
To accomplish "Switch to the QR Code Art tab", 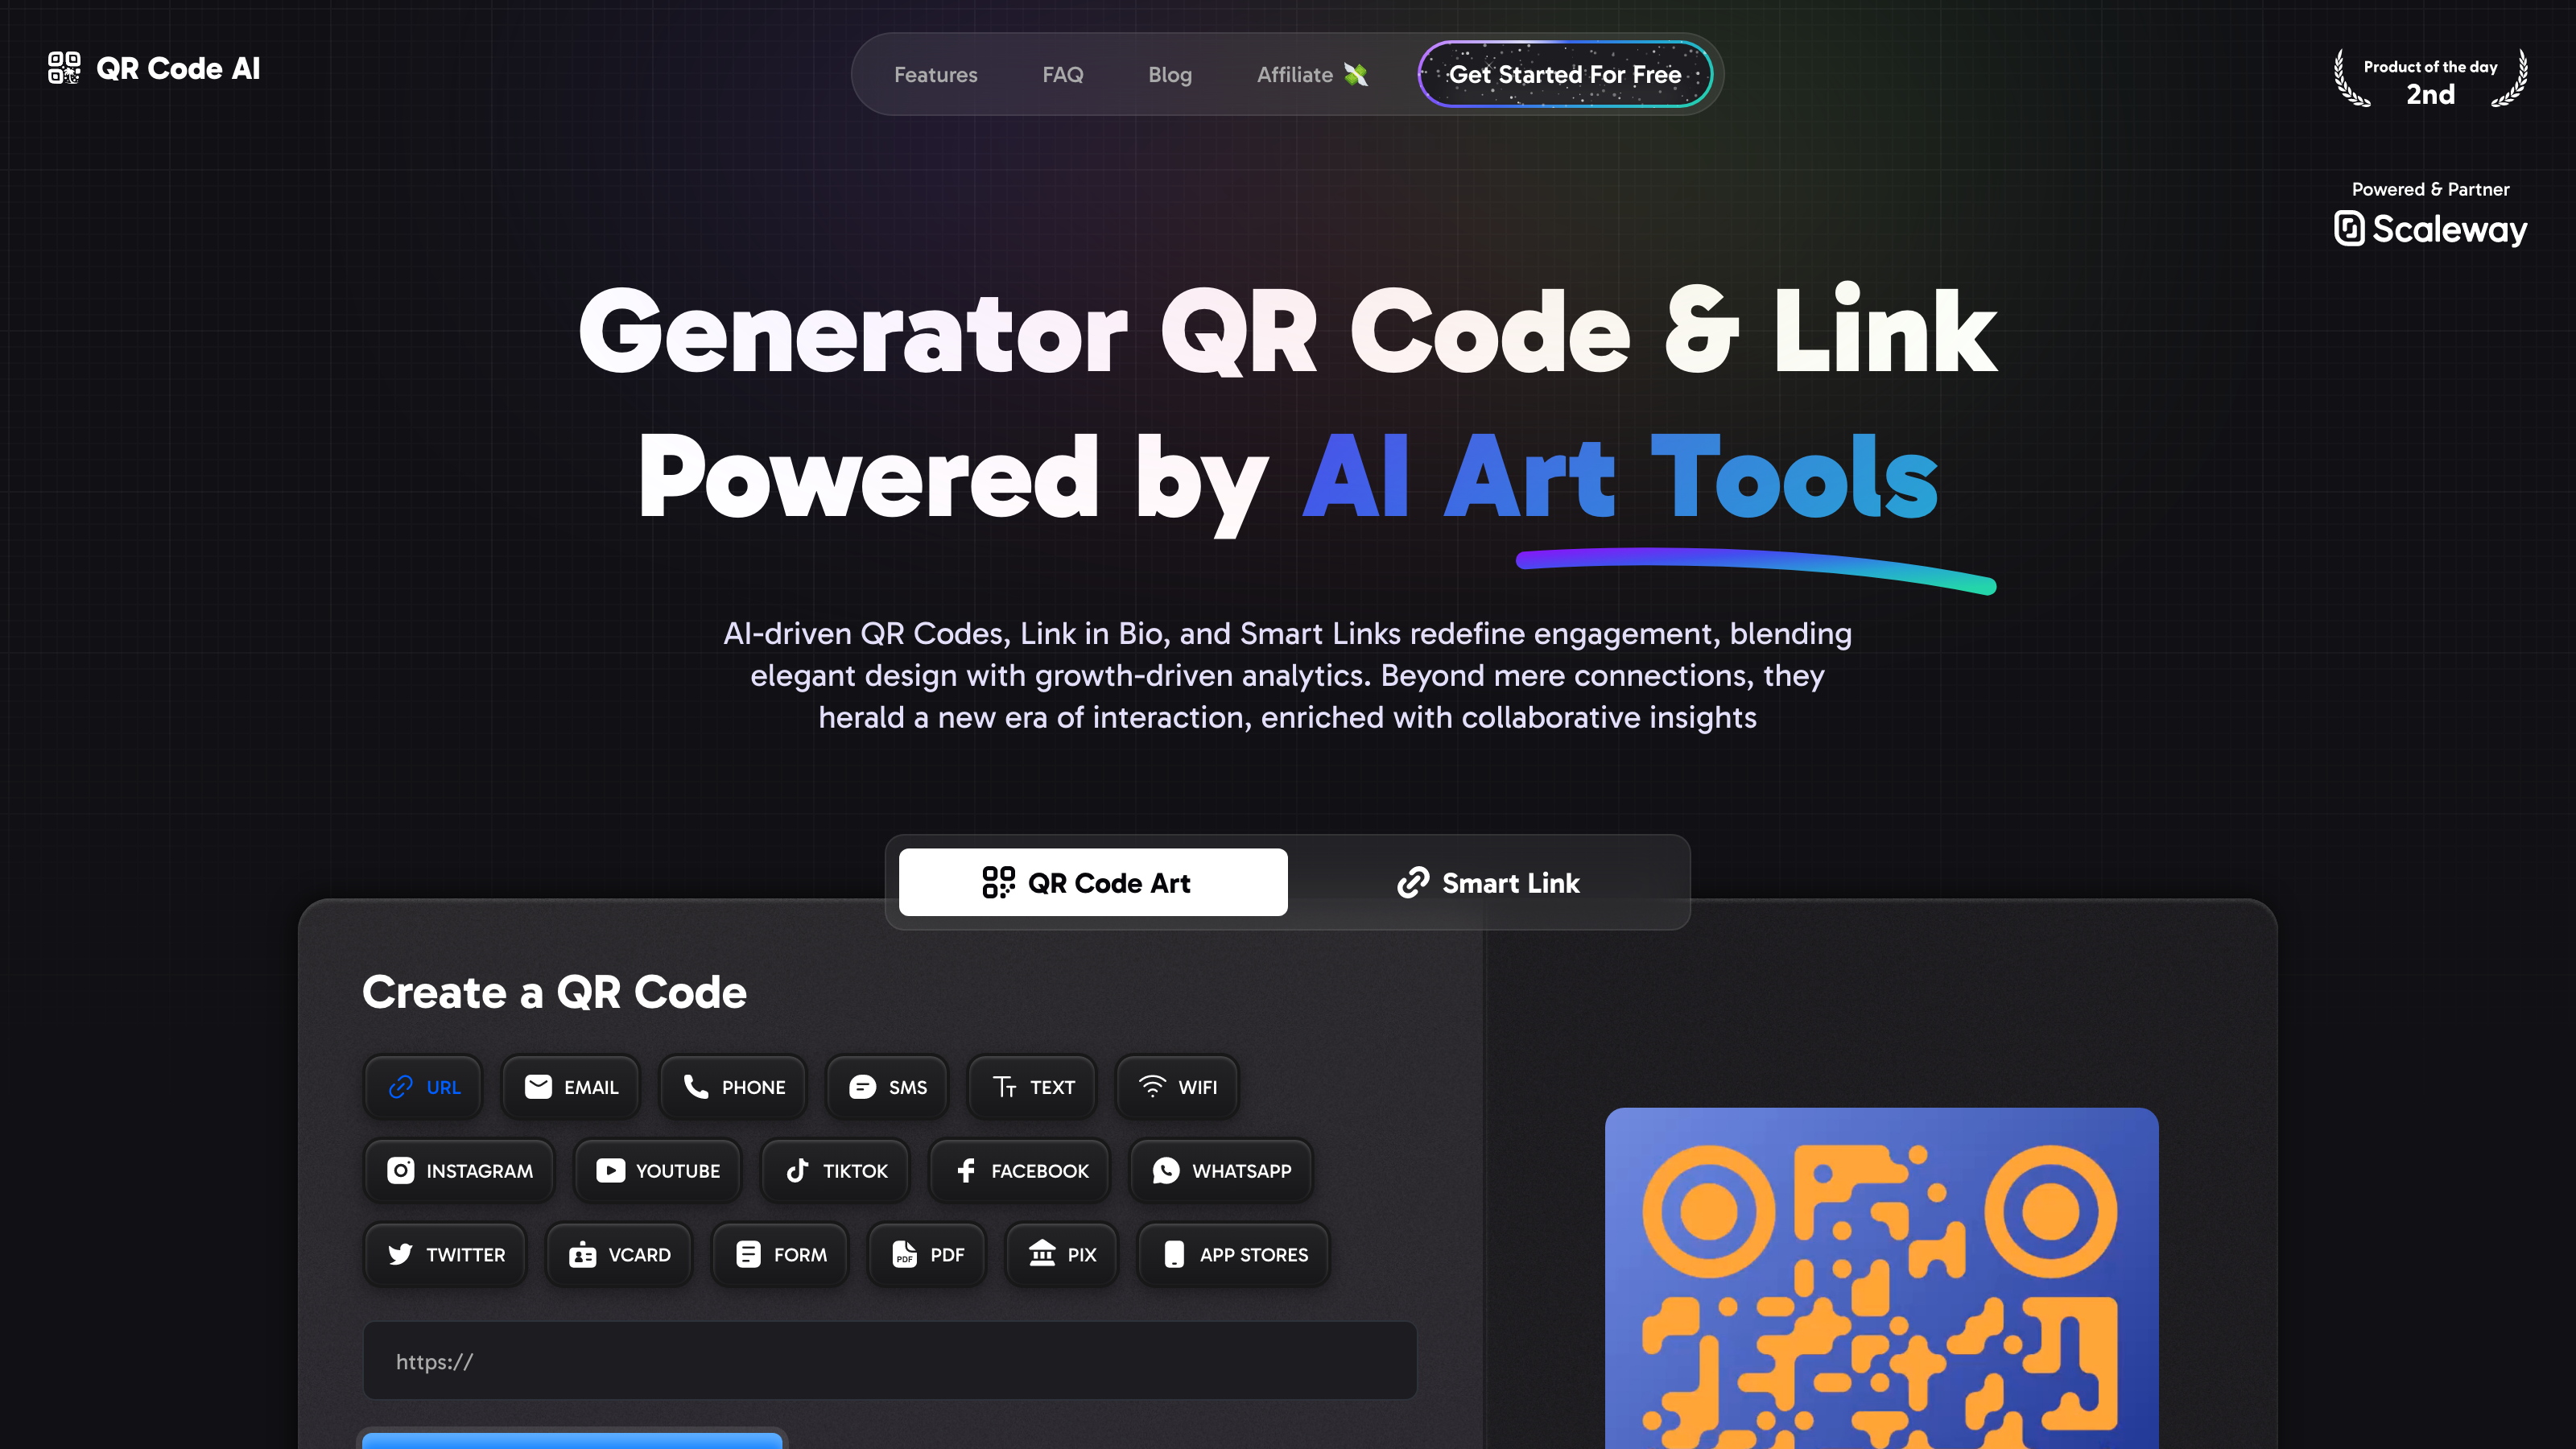I will click(x=1092, y=883).
